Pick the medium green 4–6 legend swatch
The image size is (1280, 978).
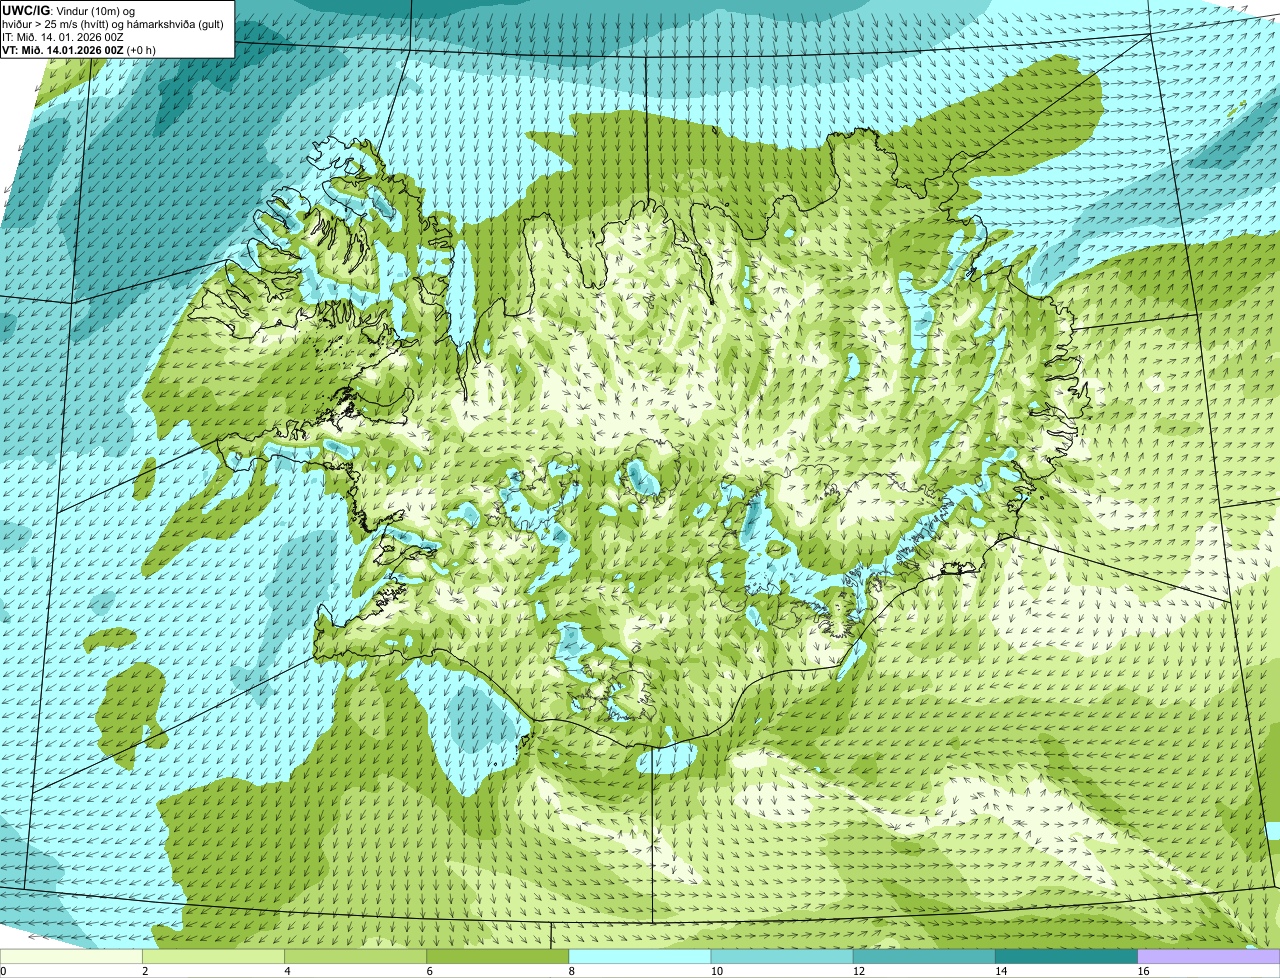355,957
